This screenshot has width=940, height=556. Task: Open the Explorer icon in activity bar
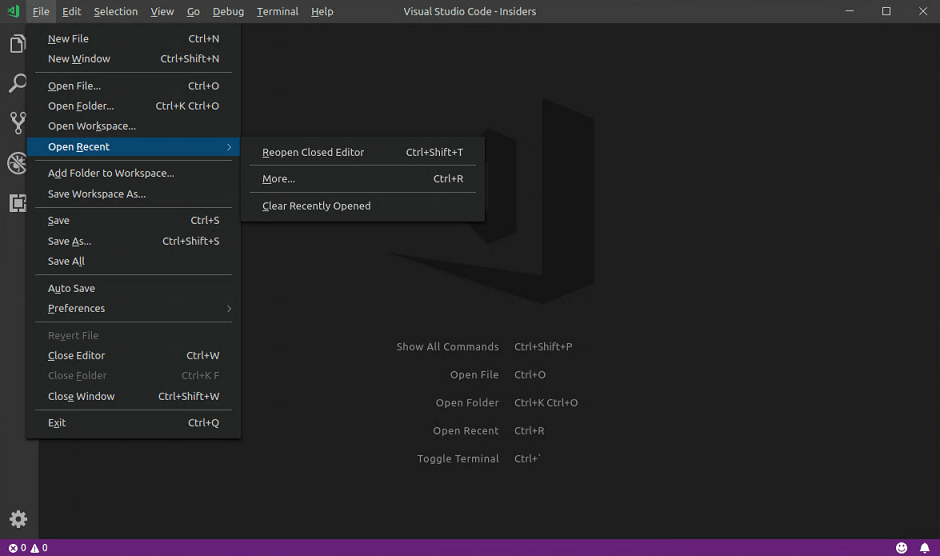coord(18,45)
